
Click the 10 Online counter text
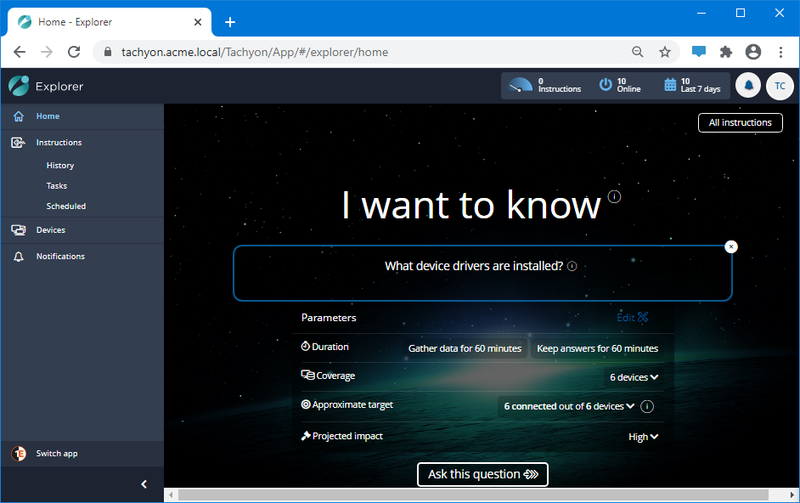(629, 85)
